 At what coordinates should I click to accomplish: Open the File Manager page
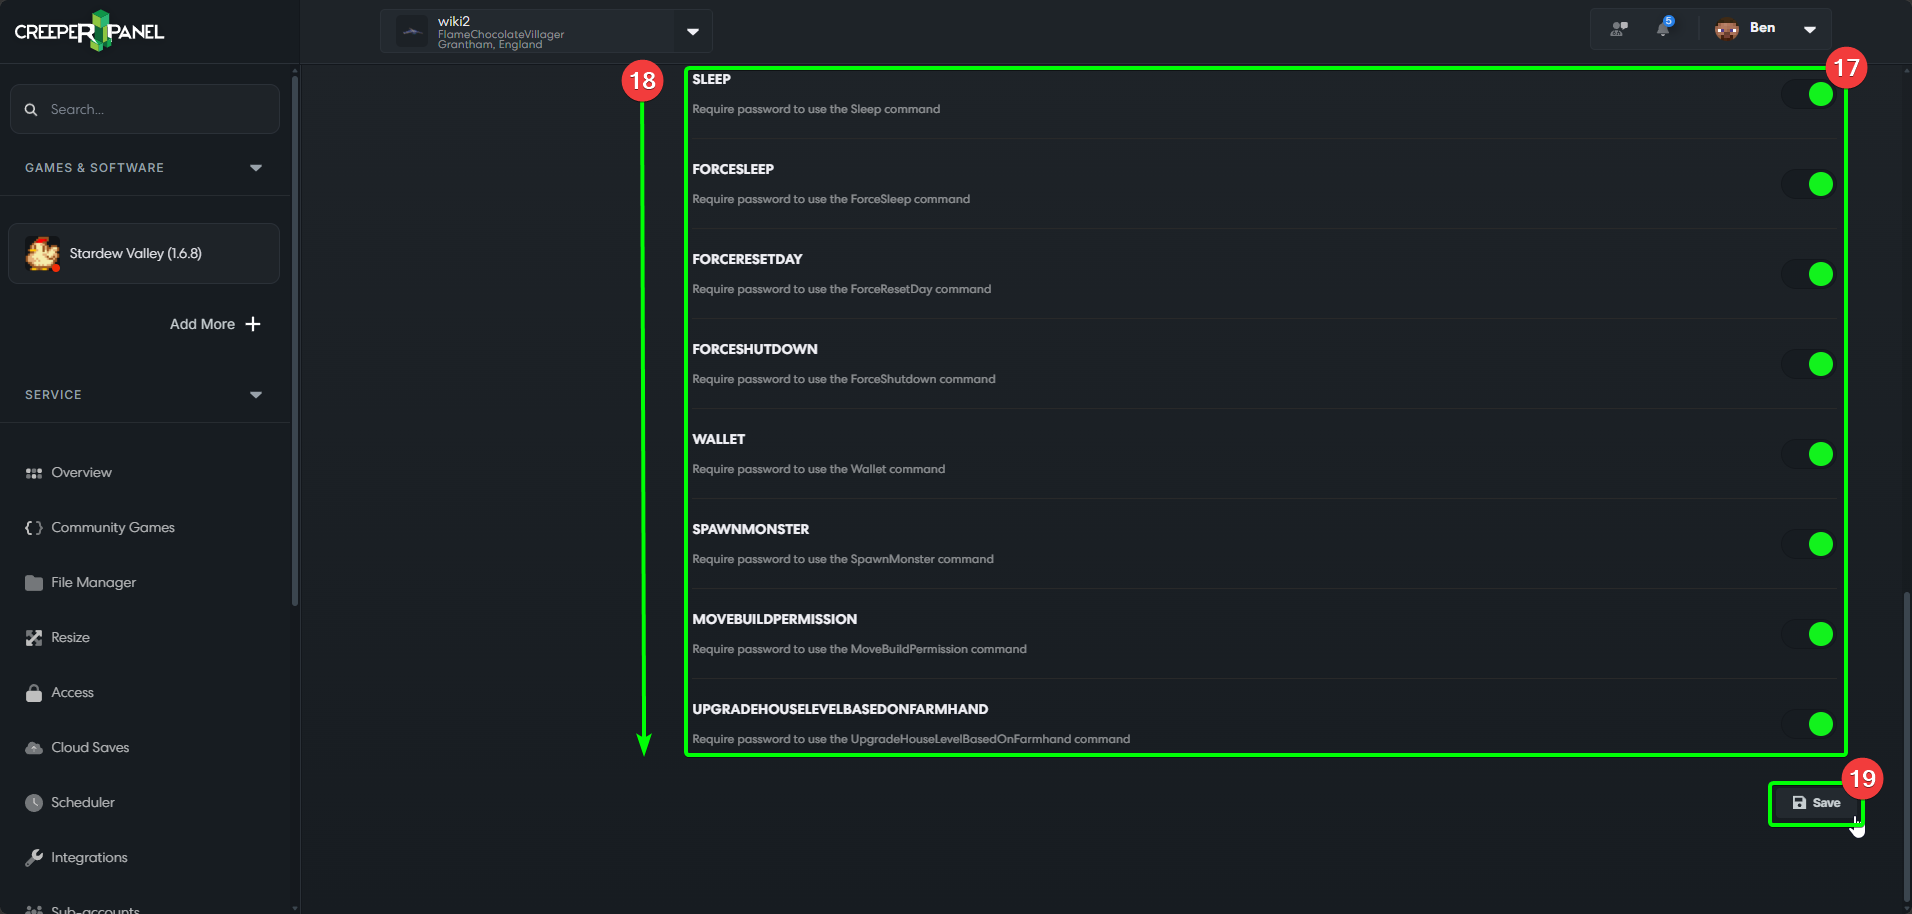(x=93, y=583)
